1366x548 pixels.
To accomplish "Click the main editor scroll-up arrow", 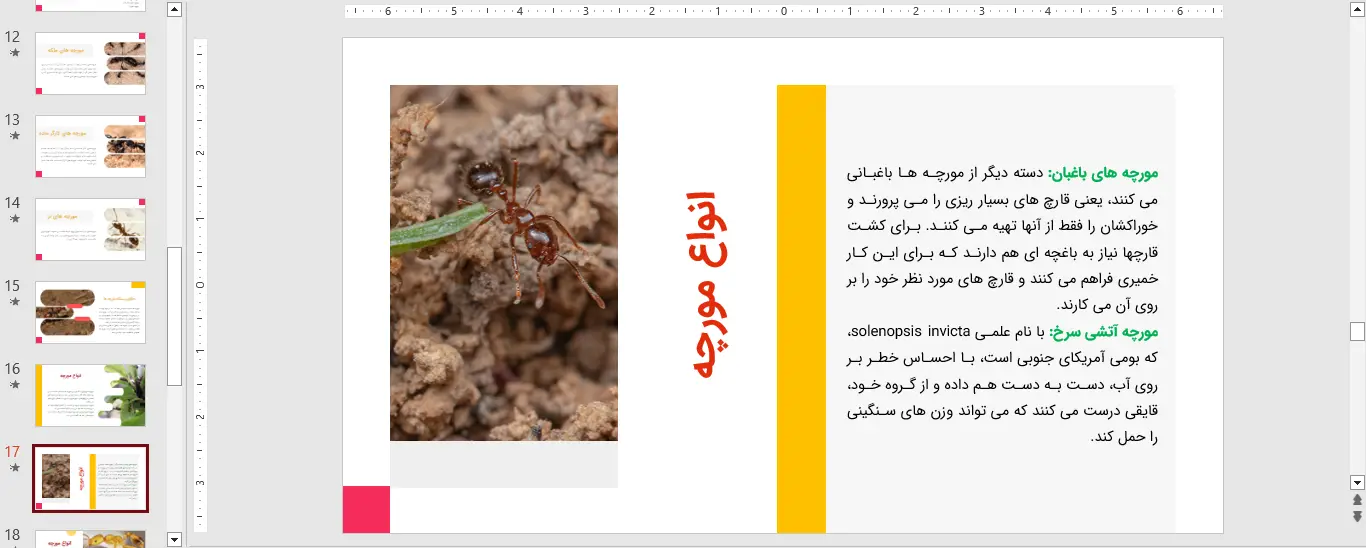I will pyautogui.click(x=1357, y=10).
